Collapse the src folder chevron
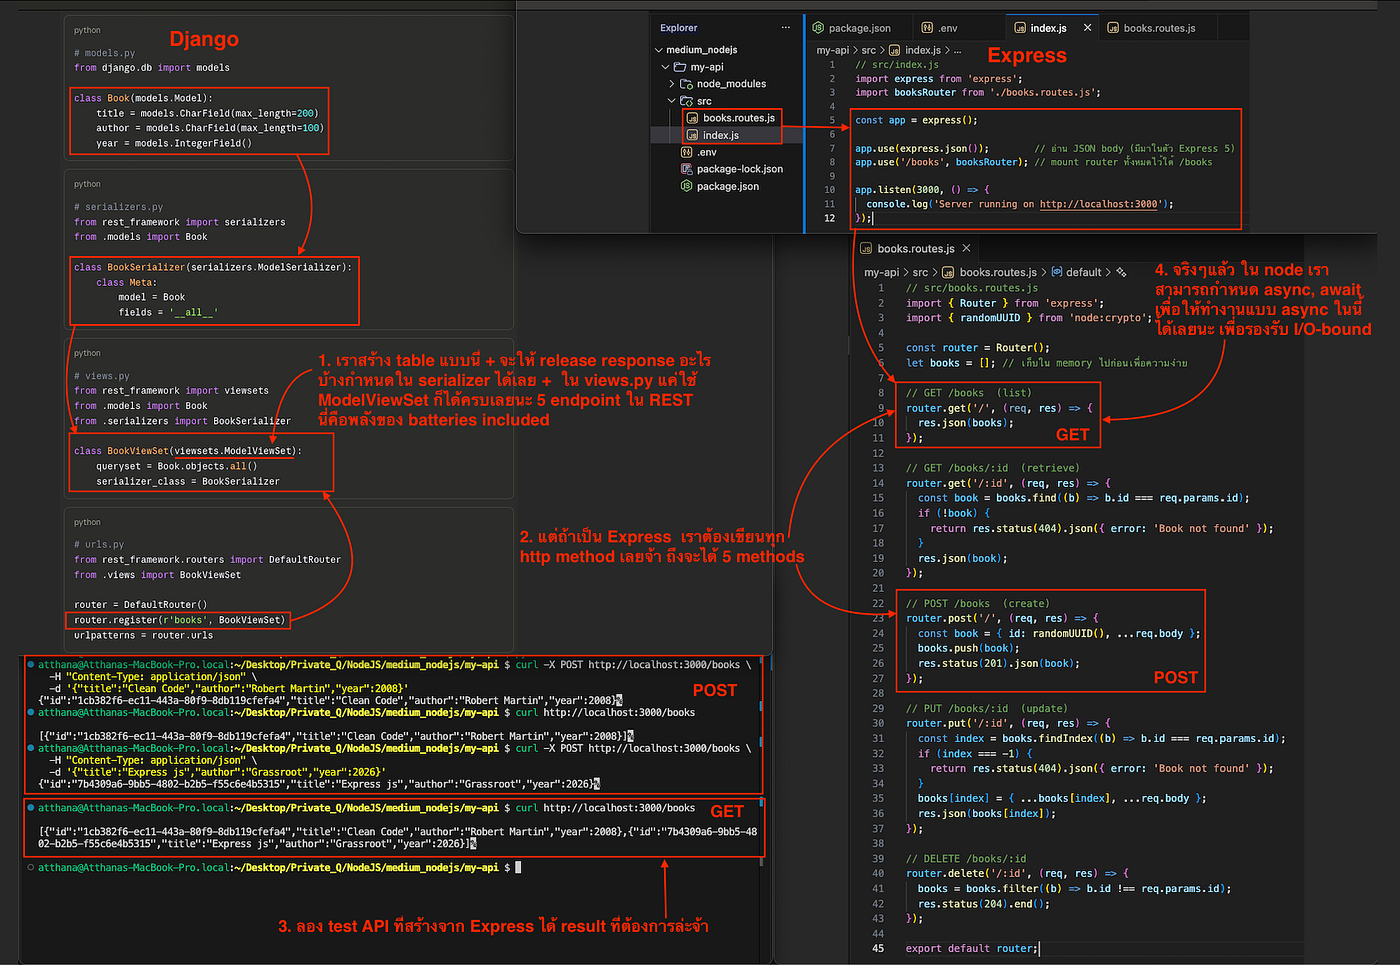1400x965 pixels. pos(672,101)
